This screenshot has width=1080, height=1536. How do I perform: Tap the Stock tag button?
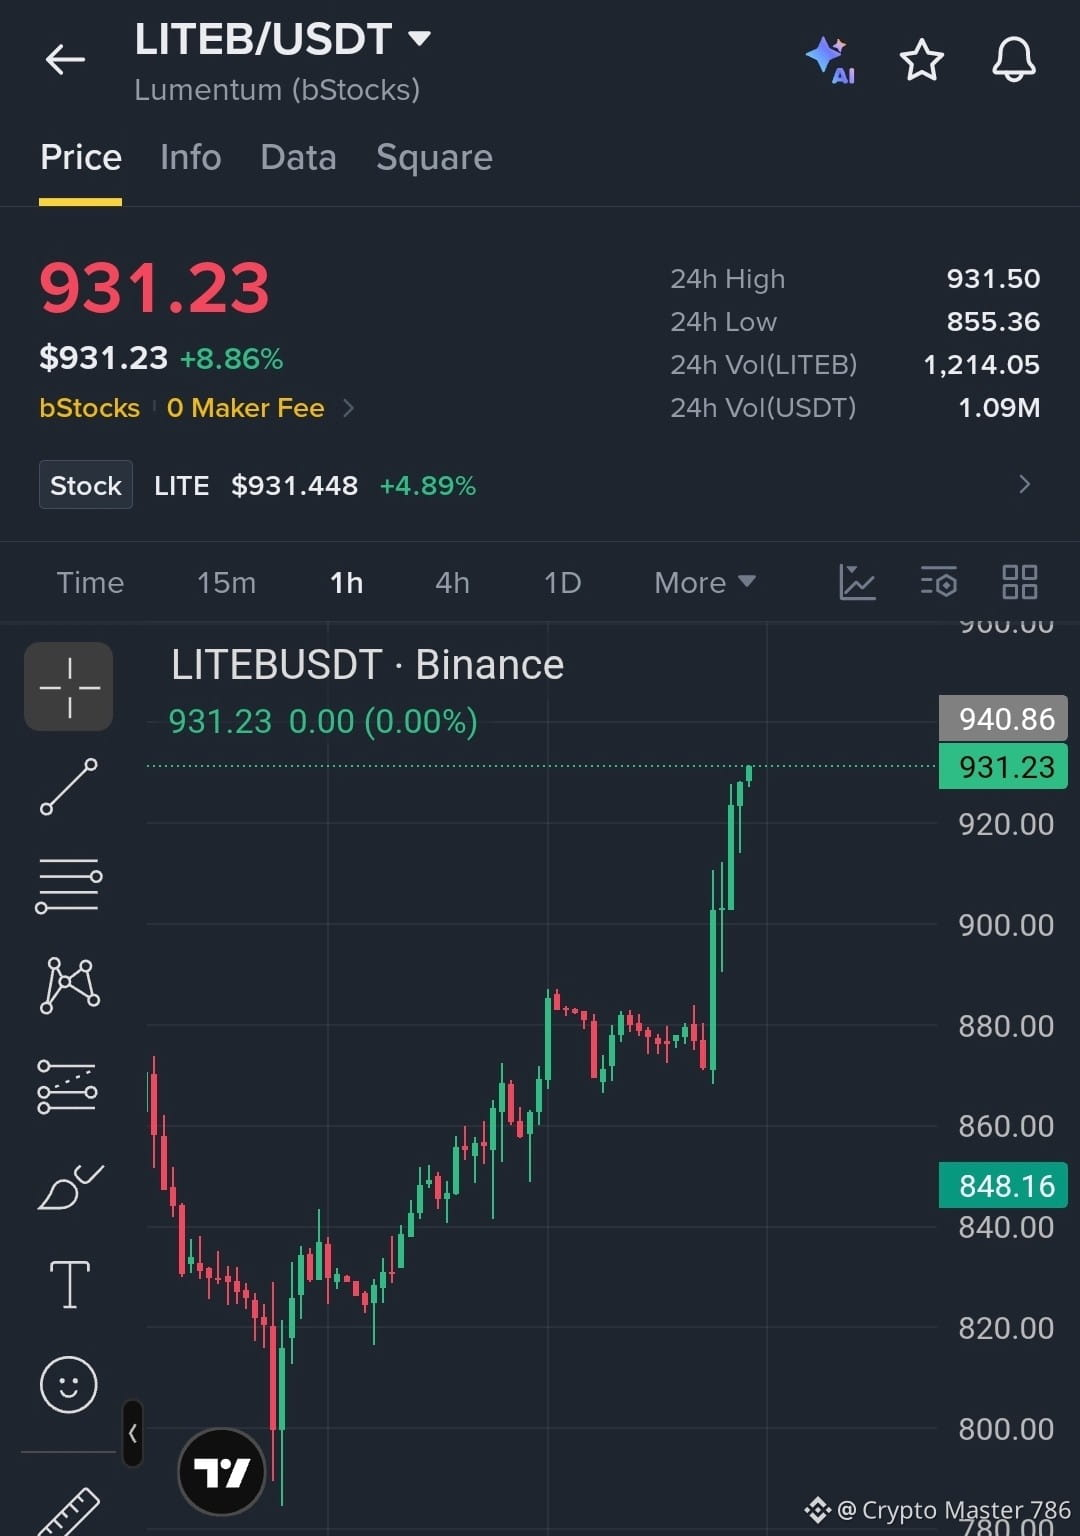[x=86, y=485]
